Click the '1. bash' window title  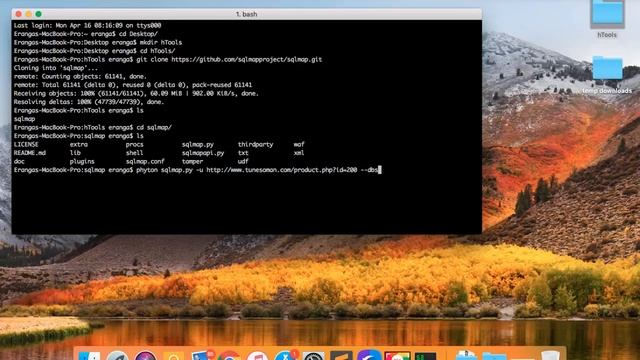(247, 14)
